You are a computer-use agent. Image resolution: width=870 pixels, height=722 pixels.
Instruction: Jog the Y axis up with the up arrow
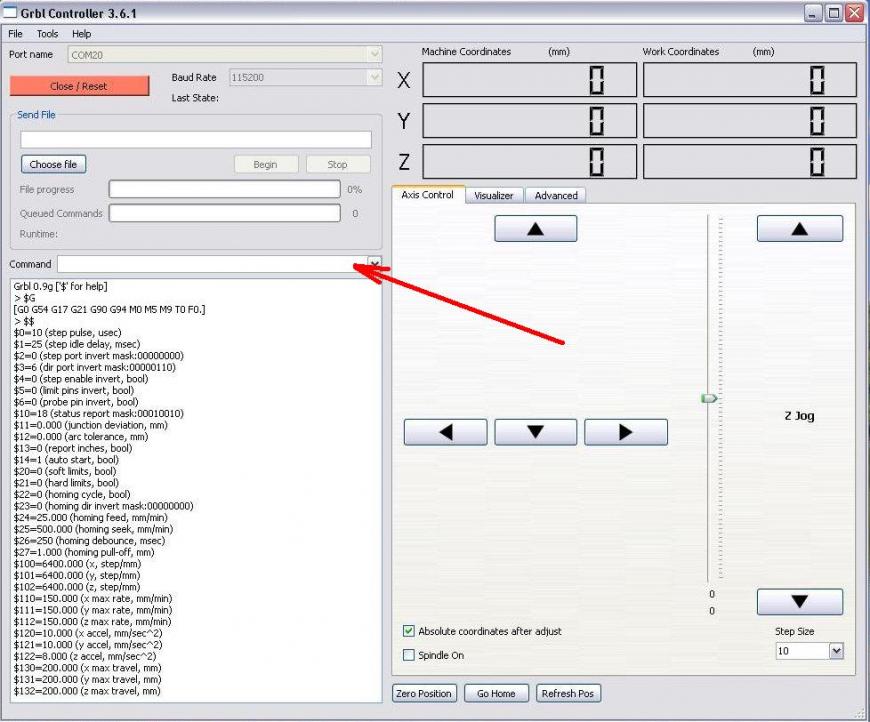535,229
